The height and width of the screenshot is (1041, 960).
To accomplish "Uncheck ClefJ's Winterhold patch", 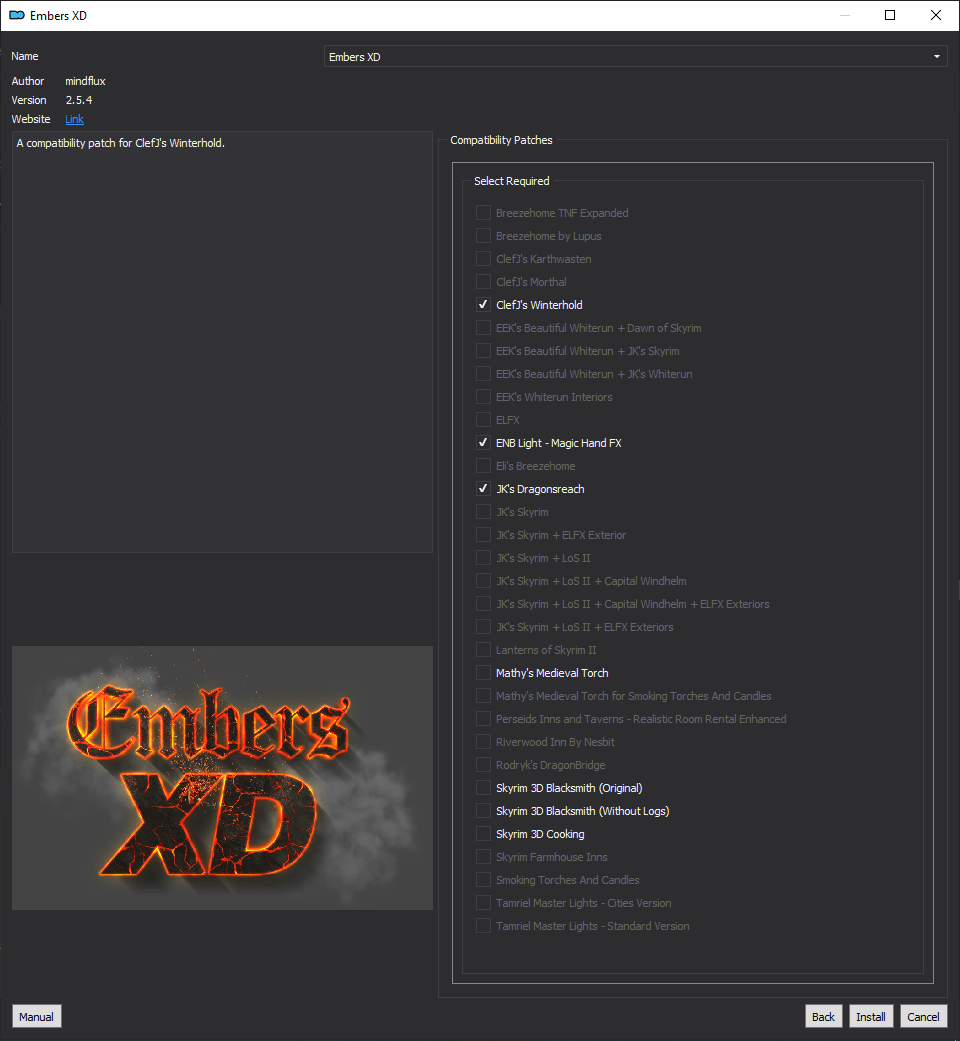I will (483, 305).
